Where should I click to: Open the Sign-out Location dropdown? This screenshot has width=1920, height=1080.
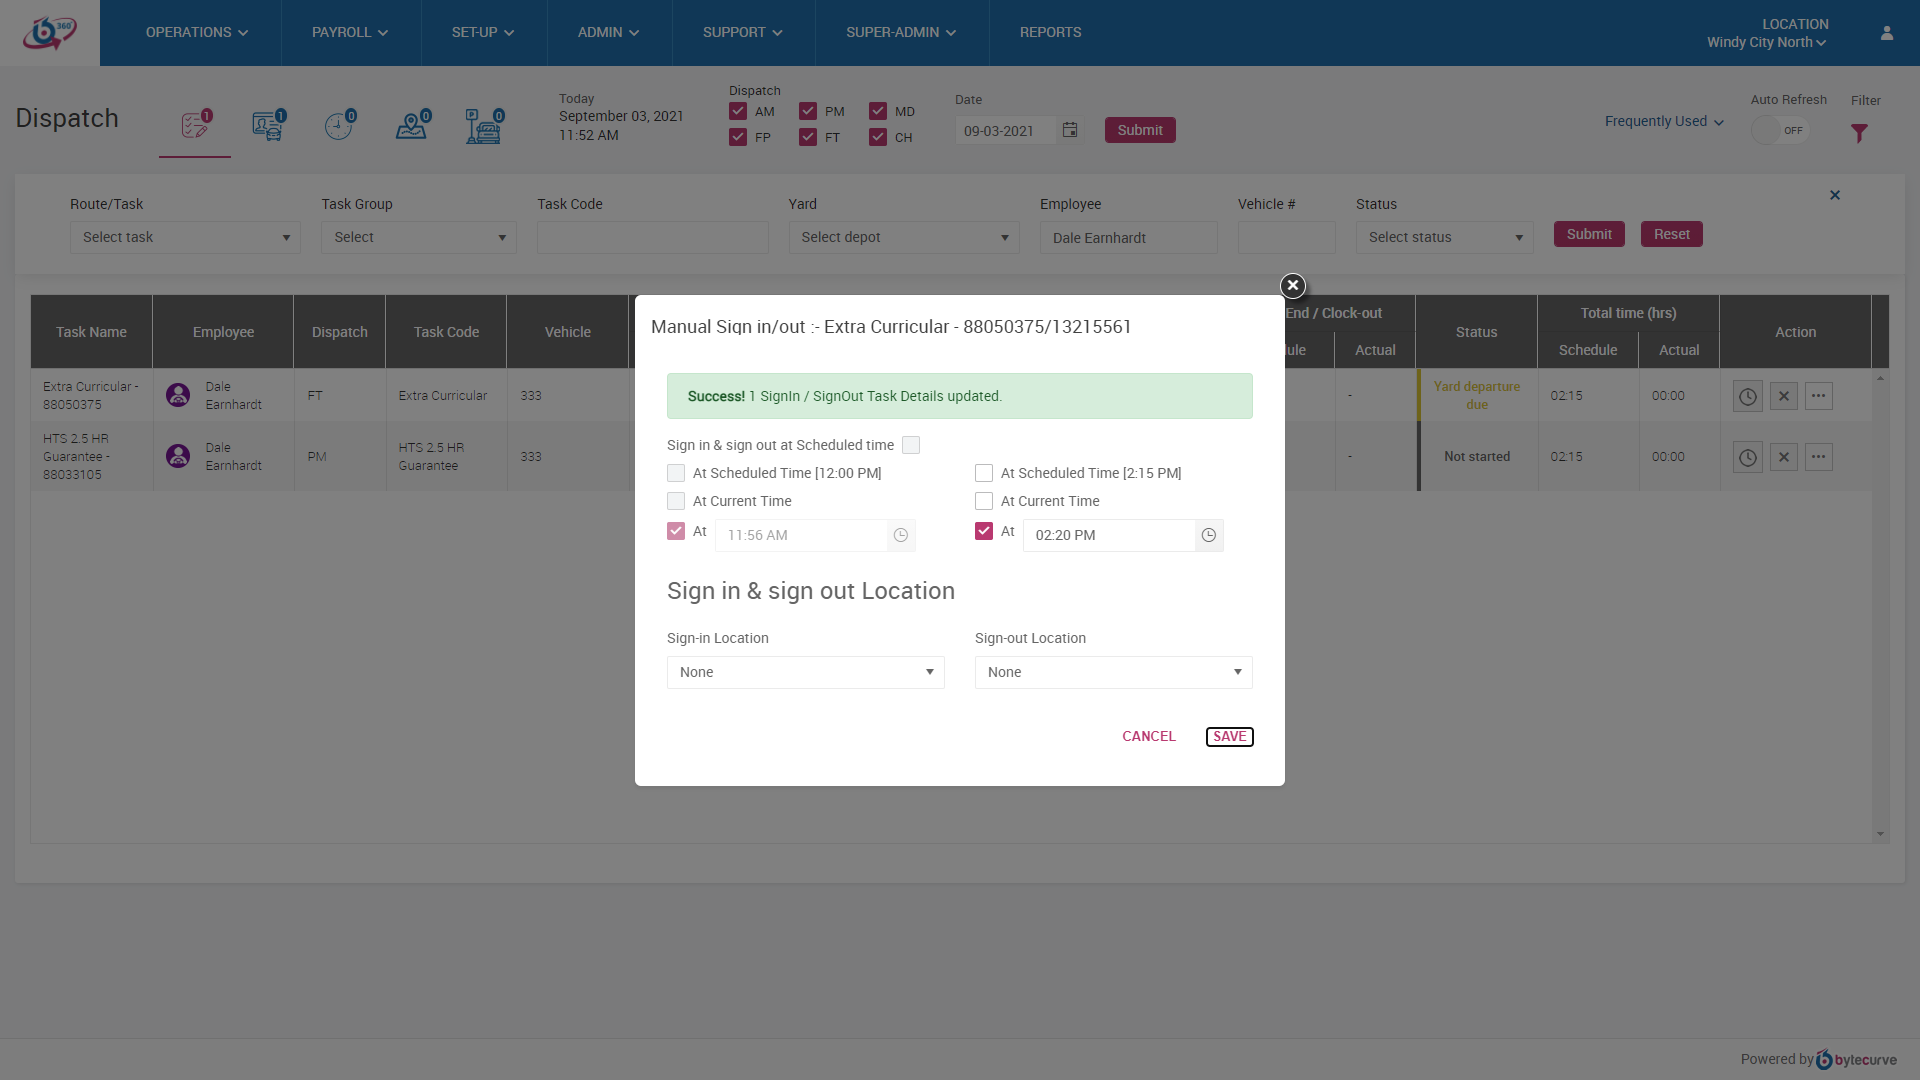coord(1113,672)
